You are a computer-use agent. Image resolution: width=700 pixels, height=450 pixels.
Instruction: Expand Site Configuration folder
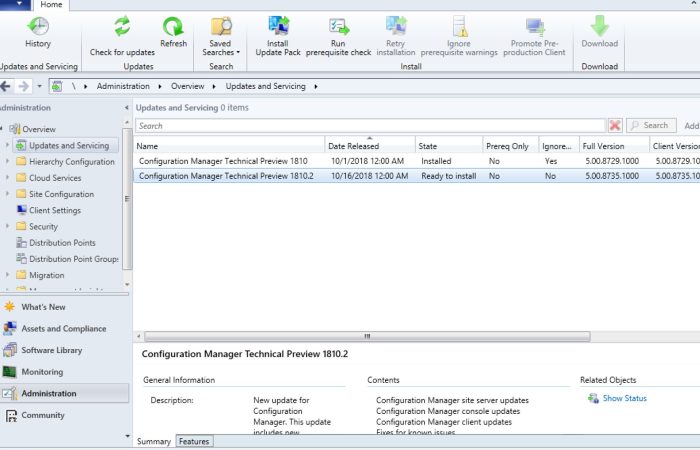point(7,194)
